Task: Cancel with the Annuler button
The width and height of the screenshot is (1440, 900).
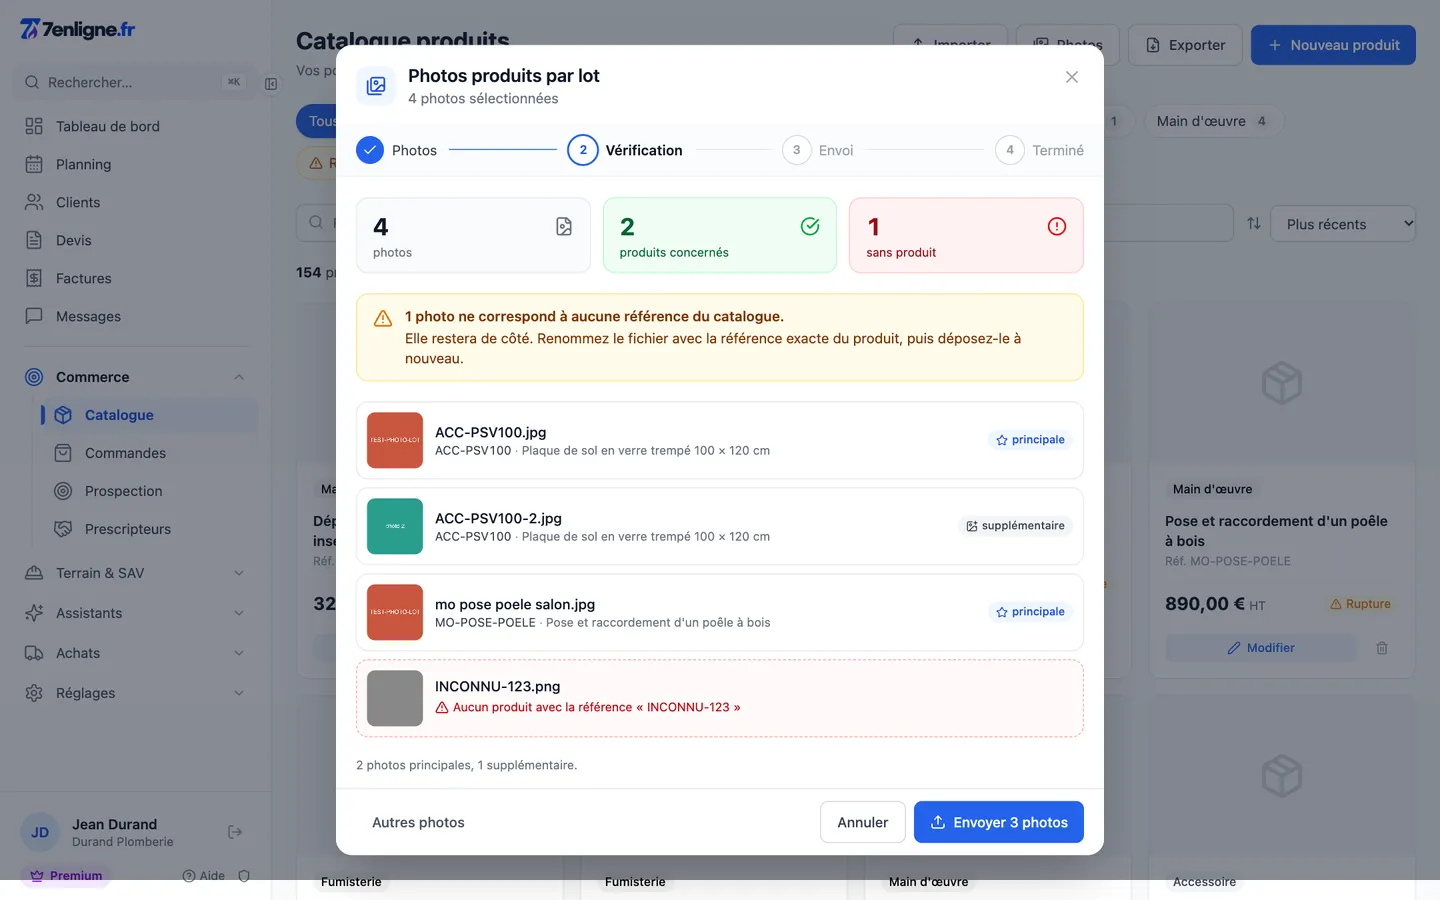Action: (x=863, y=822)
